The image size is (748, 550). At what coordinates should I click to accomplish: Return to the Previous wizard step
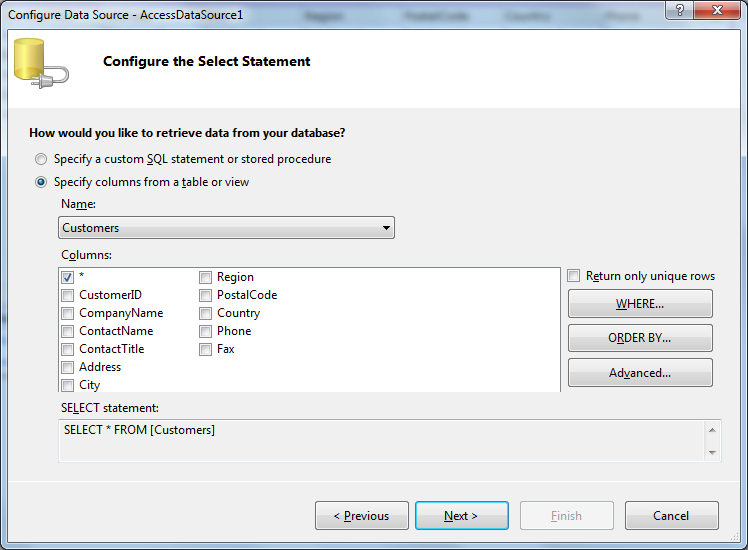coord(361,516)
